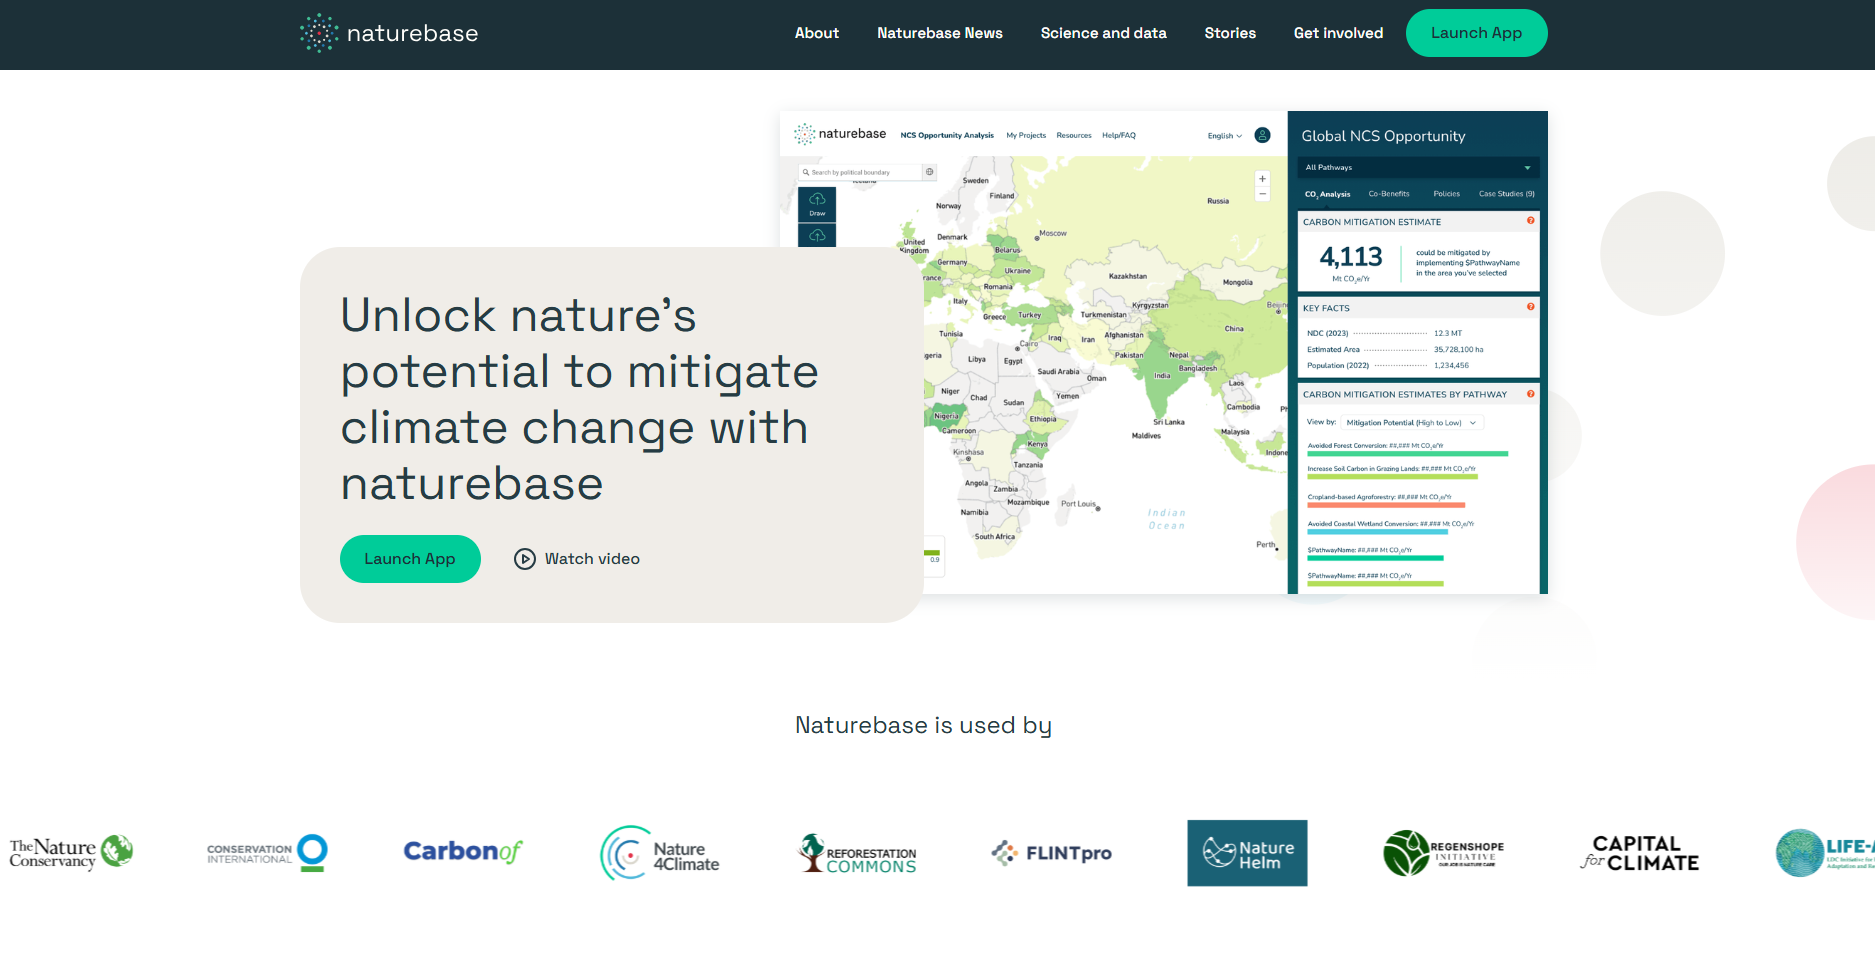The height and width of the screenshot is (978, 1875).
Task: Zoom in on the map with the plus control
Action: (1262, 178)
